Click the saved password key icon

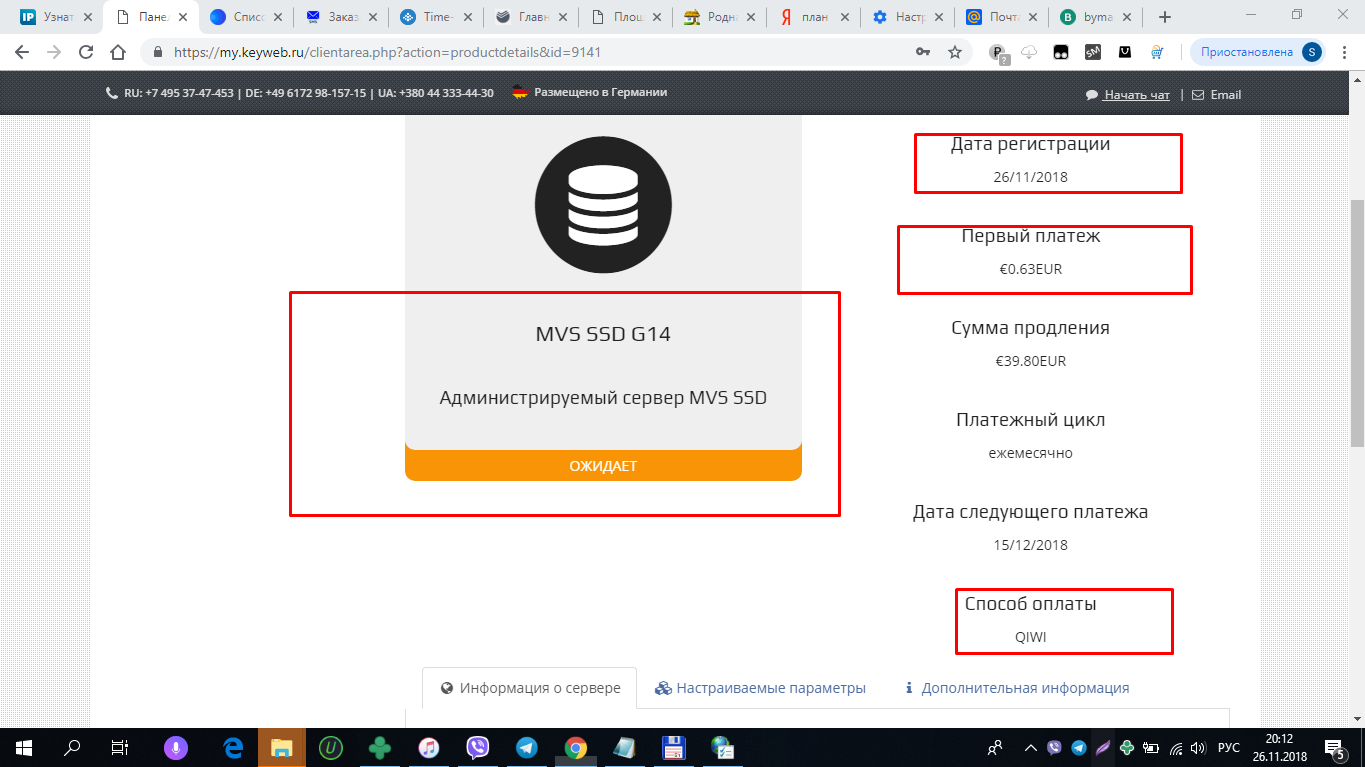922,52
